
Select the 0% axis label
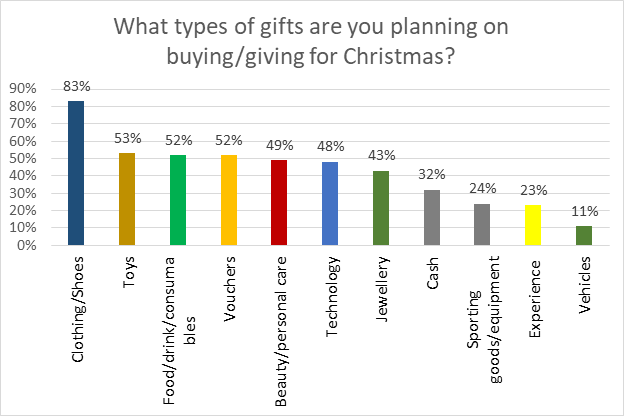(x=27, y=245)
